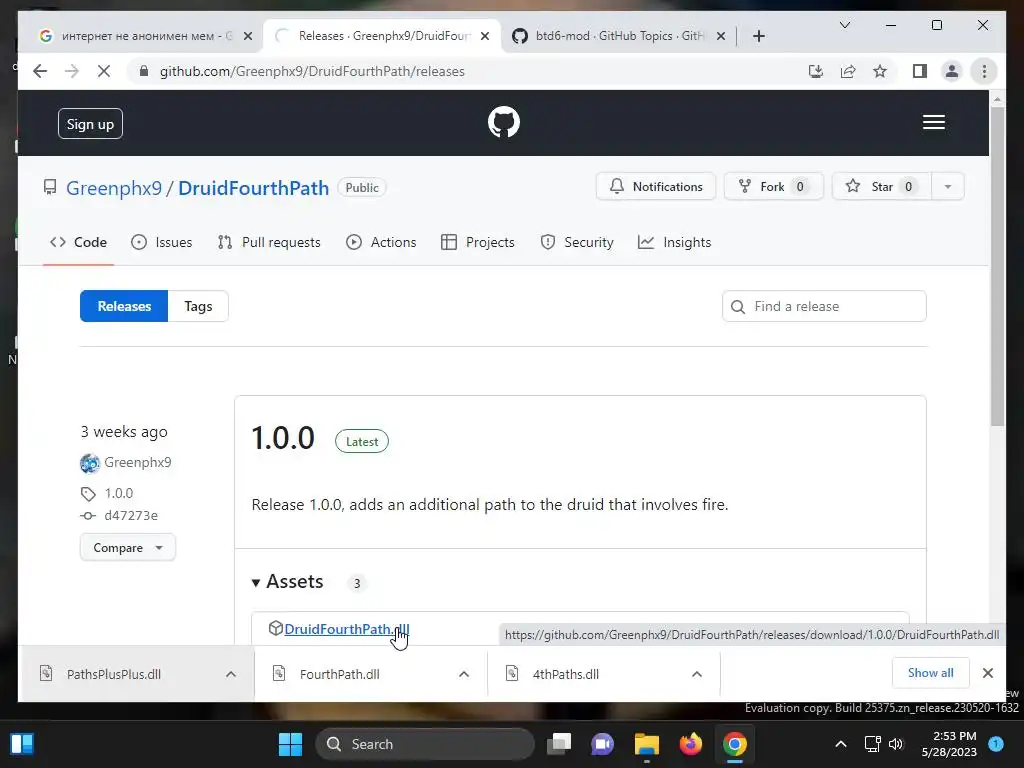Click the 1.0.0 tag link
The width and height of the screenshot is (1024, 768).
coord(118,493)
